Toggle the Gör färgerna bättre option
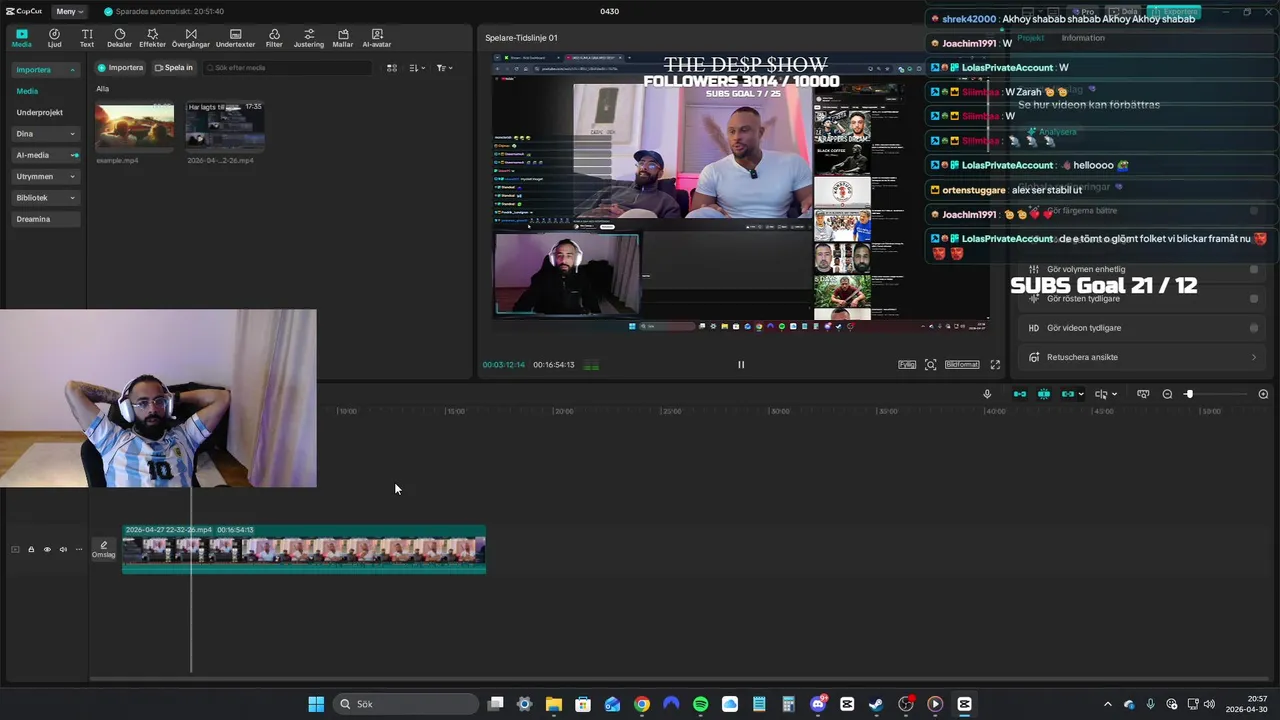1280x720 pixels. [x=1254, y=211]
